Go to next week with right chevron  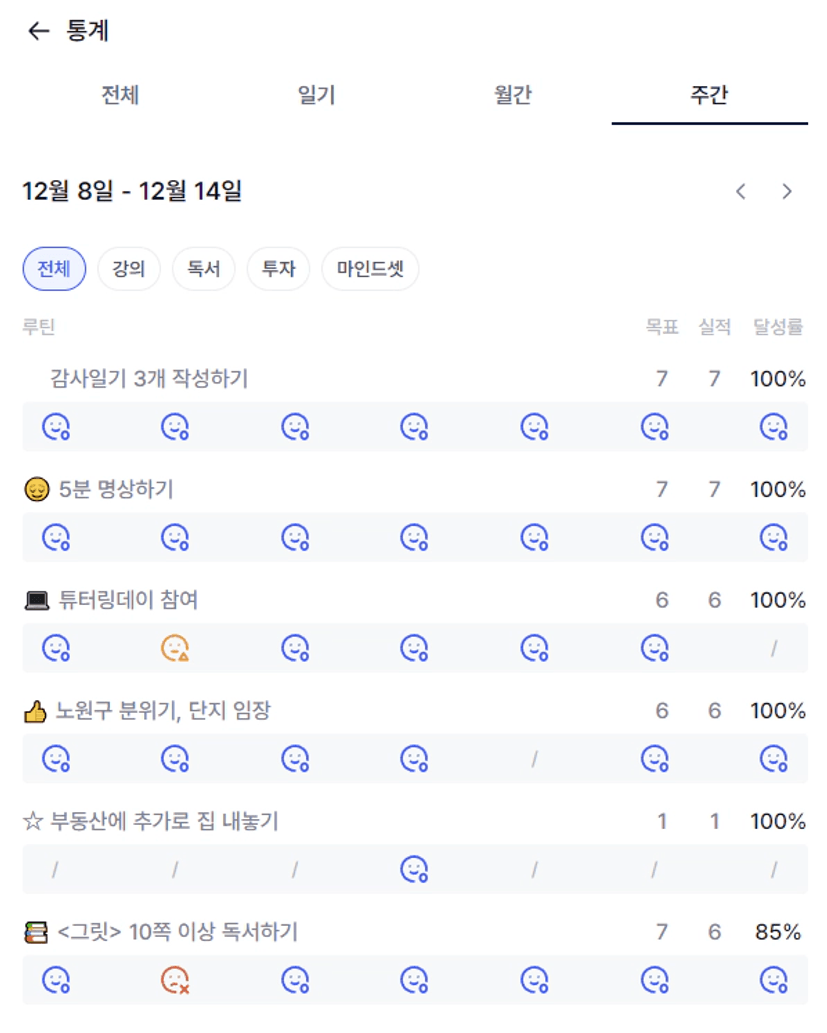787,191
